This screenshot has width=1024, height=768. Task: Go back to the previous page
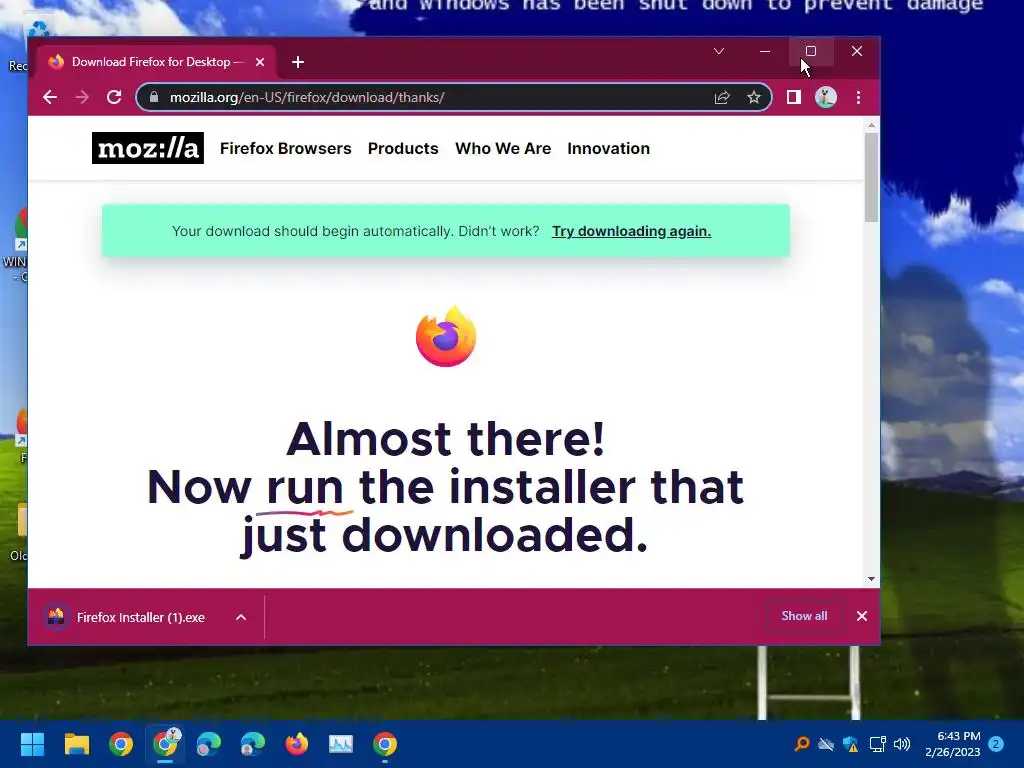(50, 97)
